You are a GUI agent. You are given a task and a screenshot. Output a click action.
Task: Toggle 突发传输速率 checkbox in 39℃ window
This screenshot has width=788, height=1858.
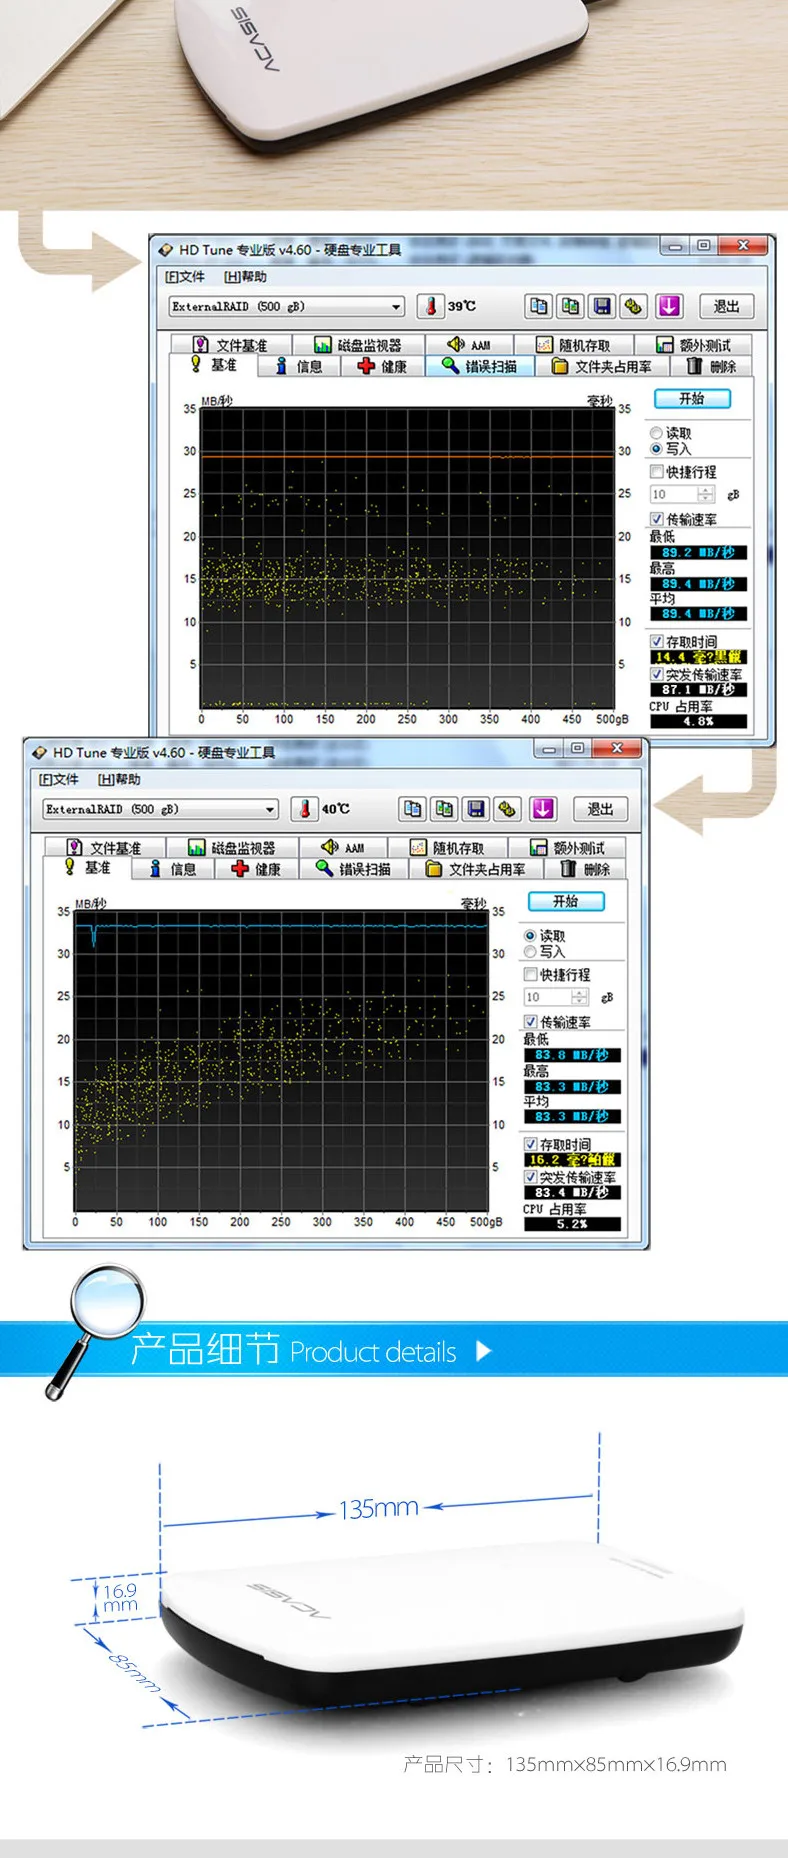[x=657, y=674]
